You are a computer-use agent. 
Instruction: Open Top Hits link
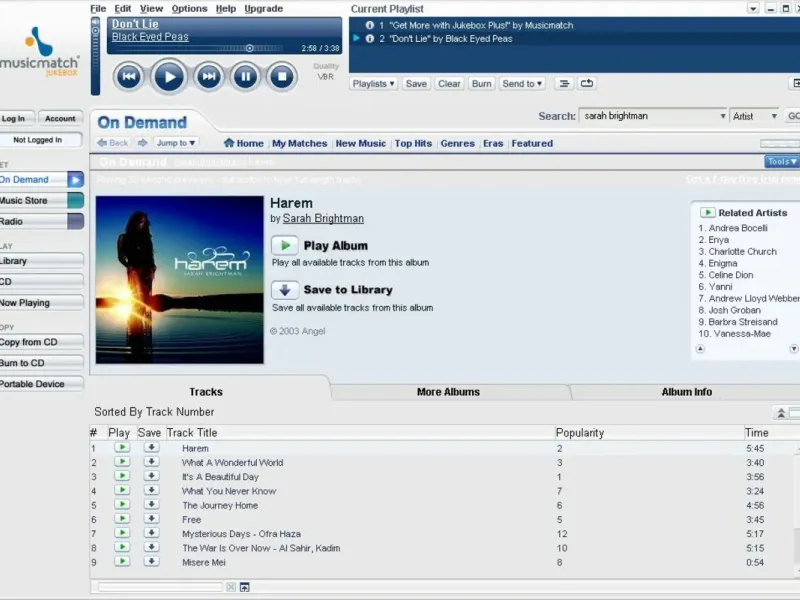tap(413, 143)
